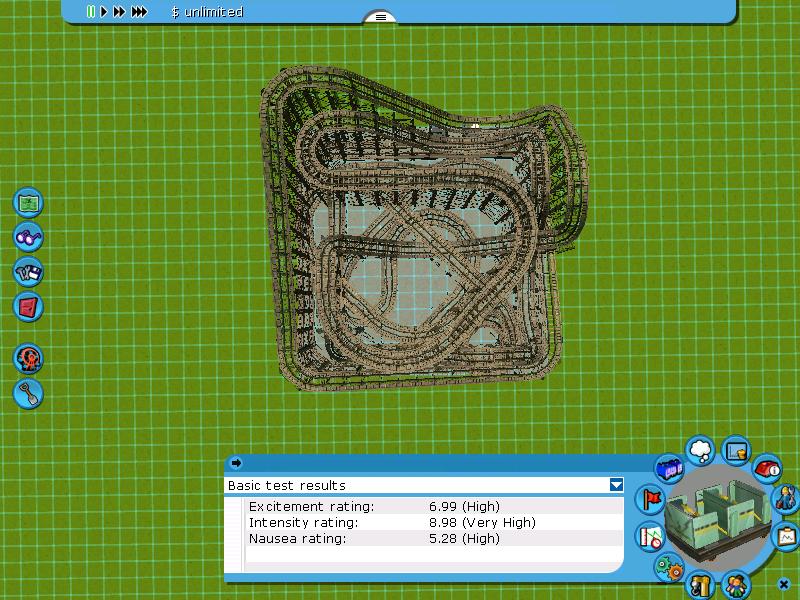Open the ride graph with clock icon

pyautogui.click(x=651, y=537)
